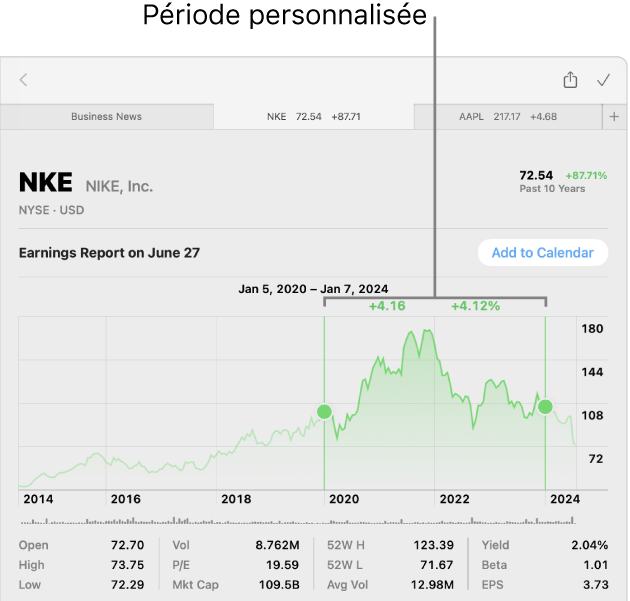
Task: Click the Past 10 Years label
Action: click(x=552, y=188)
